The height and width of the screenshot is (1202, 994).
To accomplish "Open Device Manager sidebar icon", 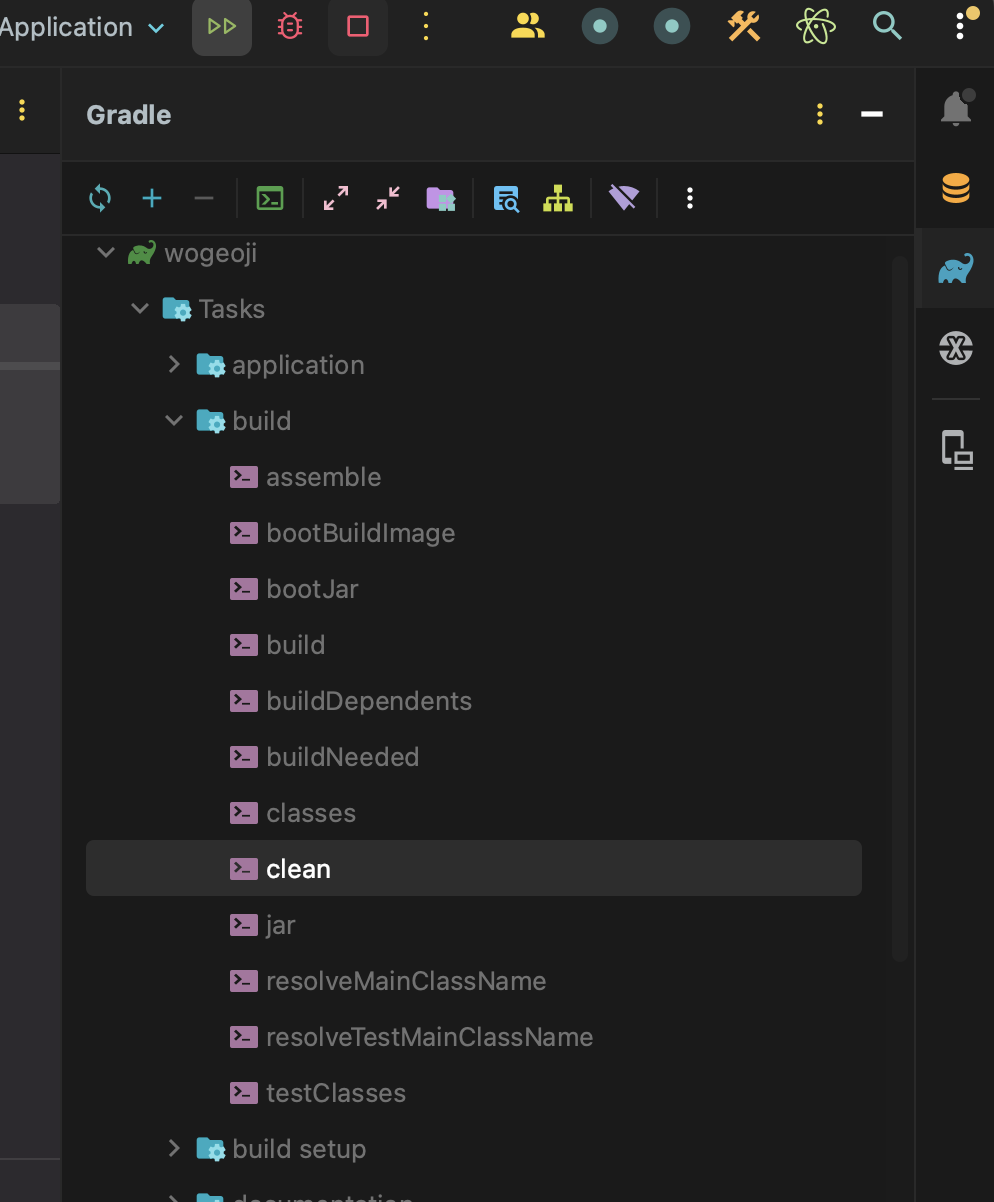I will click(x=956, y=449).
